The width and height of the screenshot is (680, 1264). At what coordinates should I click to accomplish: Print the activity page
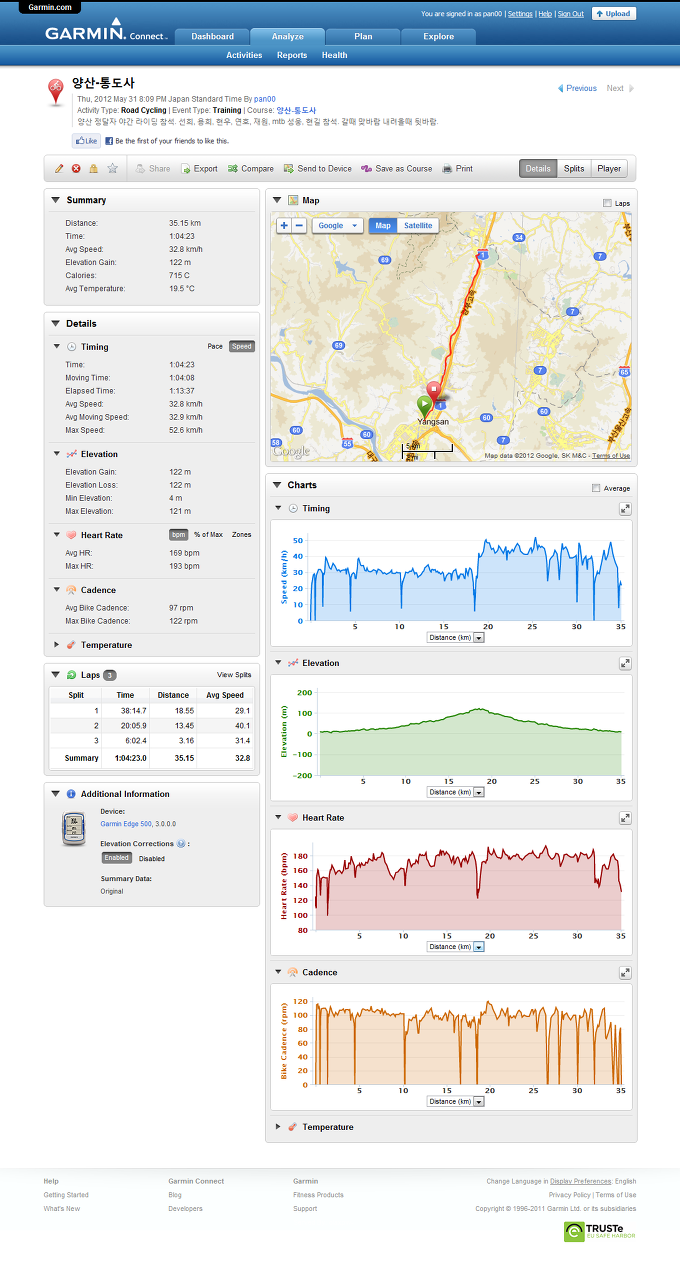point(458,168)
